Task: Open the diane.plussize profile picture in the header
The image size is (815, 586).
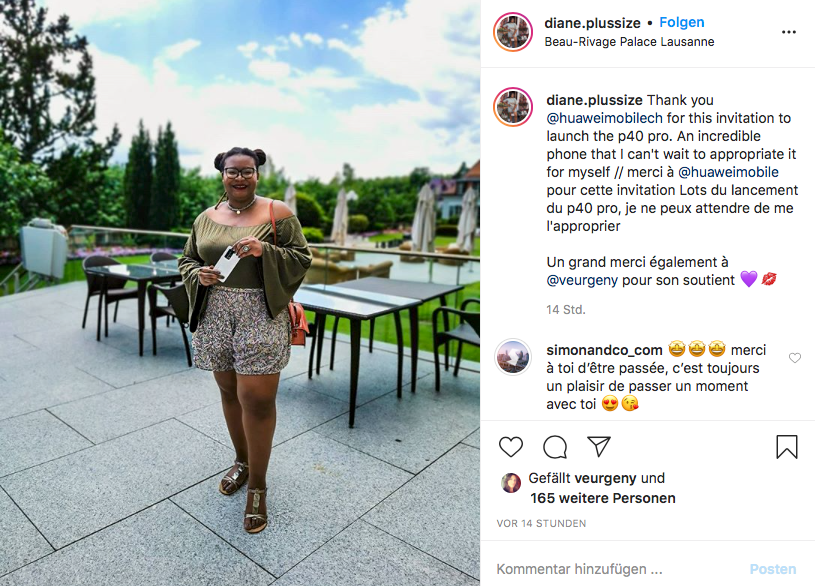Action: coord(513,32)
